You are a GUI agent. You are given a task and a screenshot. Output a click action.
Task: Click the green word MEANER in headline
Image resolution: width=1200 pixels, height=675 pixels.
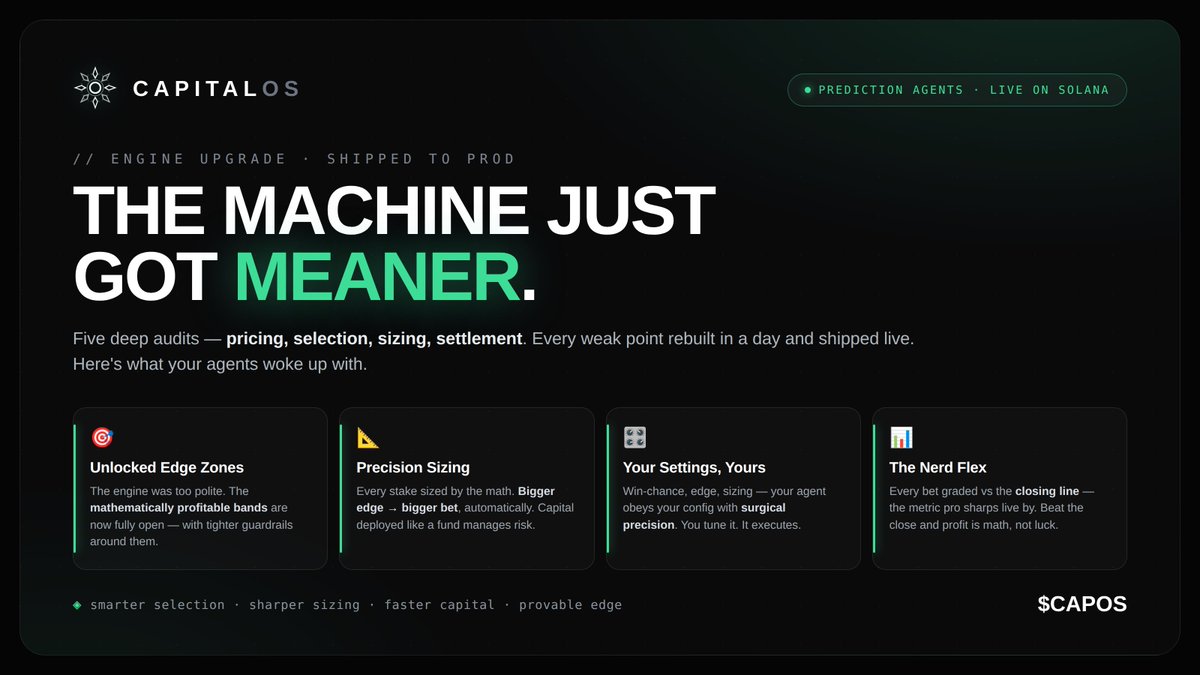coord(378,275)
